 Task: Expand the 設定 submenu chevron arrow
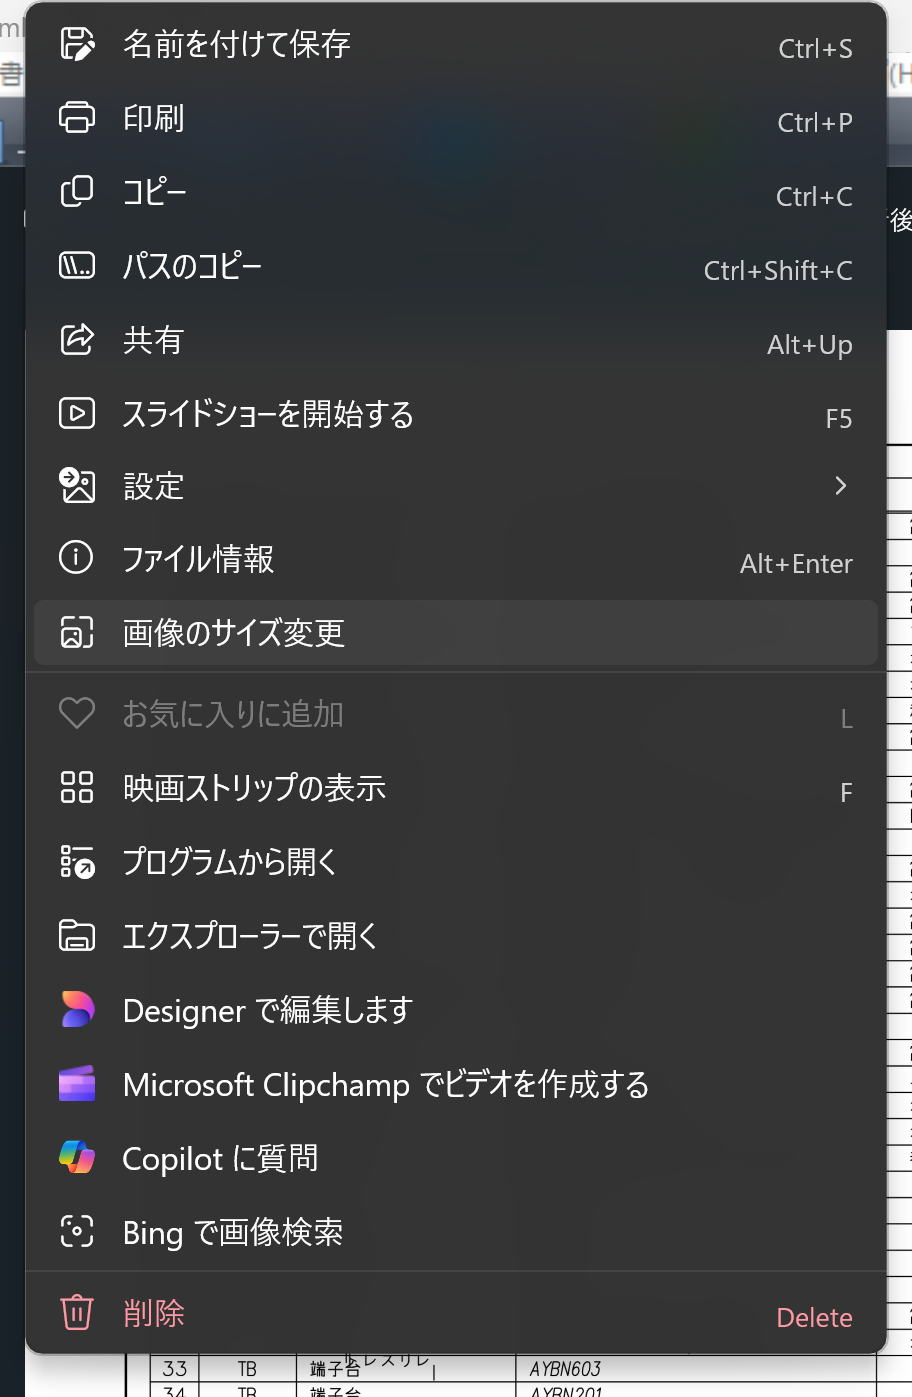pos(840,486)
